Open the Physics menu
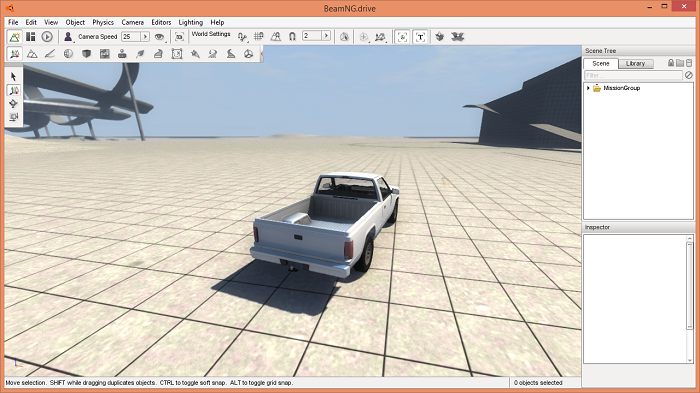The height and width of the screenshot is (393, 700). [x=103, y=22]
